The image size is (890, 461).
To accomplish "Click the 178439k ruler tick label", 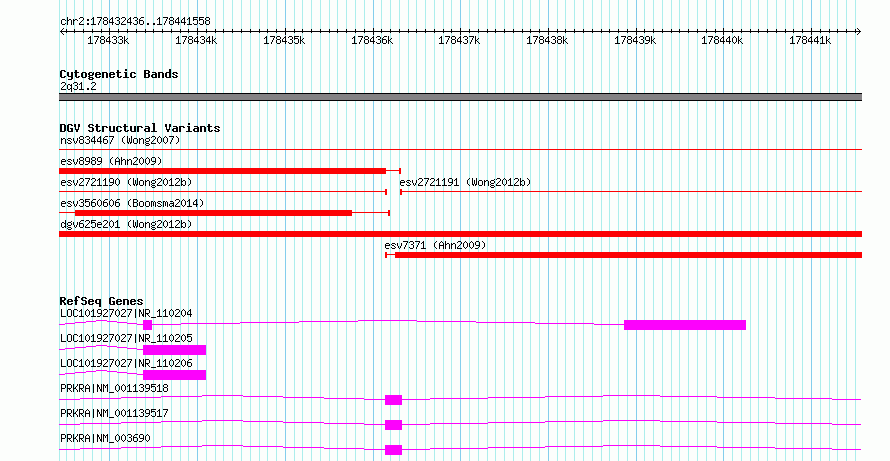I will coord(635,40).
